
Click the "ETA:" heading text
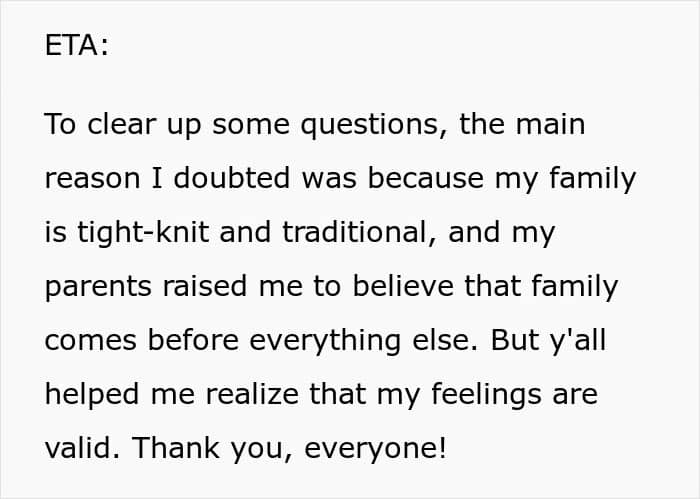(x=76, y=45)
